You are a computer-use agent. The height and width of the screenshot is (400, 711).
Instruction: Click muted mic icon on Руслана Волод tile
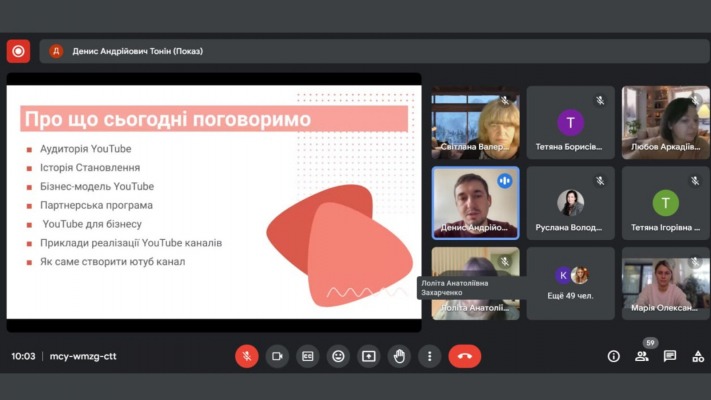point(600,181)
